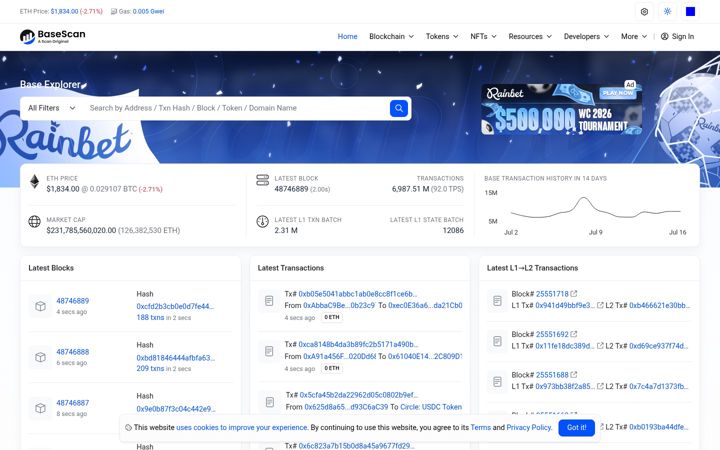Click latest block number 48746889 in stats
720x450 pixels.
[x=291, y=189]
